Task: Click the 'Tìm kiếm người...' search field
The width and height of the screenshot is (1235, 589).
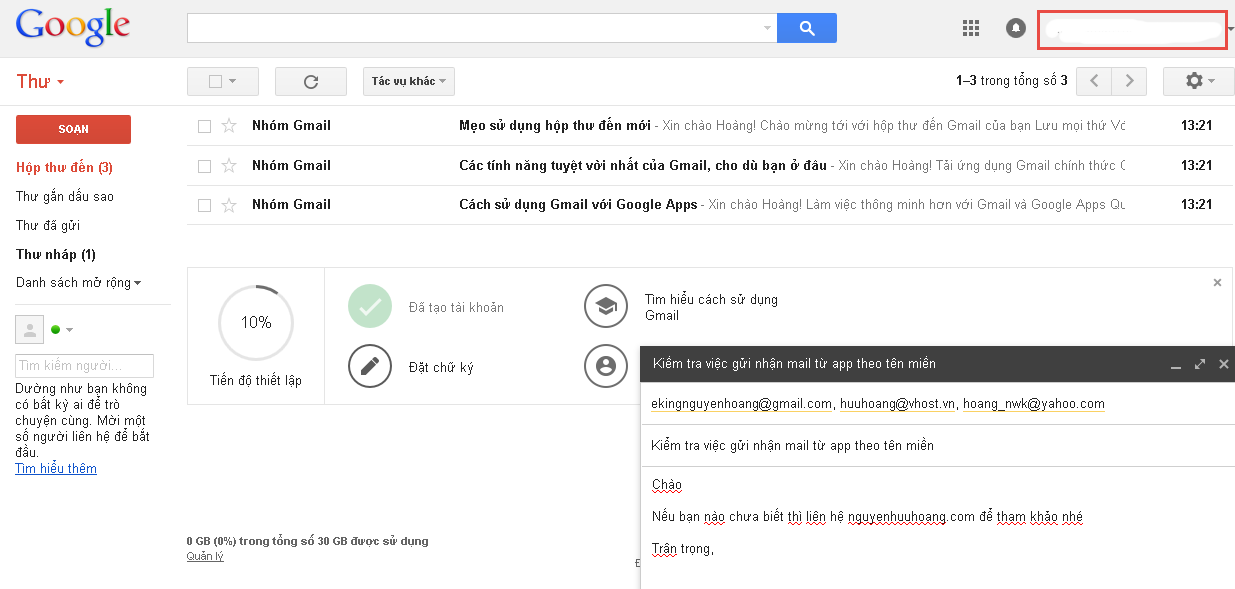Action: 84,366
